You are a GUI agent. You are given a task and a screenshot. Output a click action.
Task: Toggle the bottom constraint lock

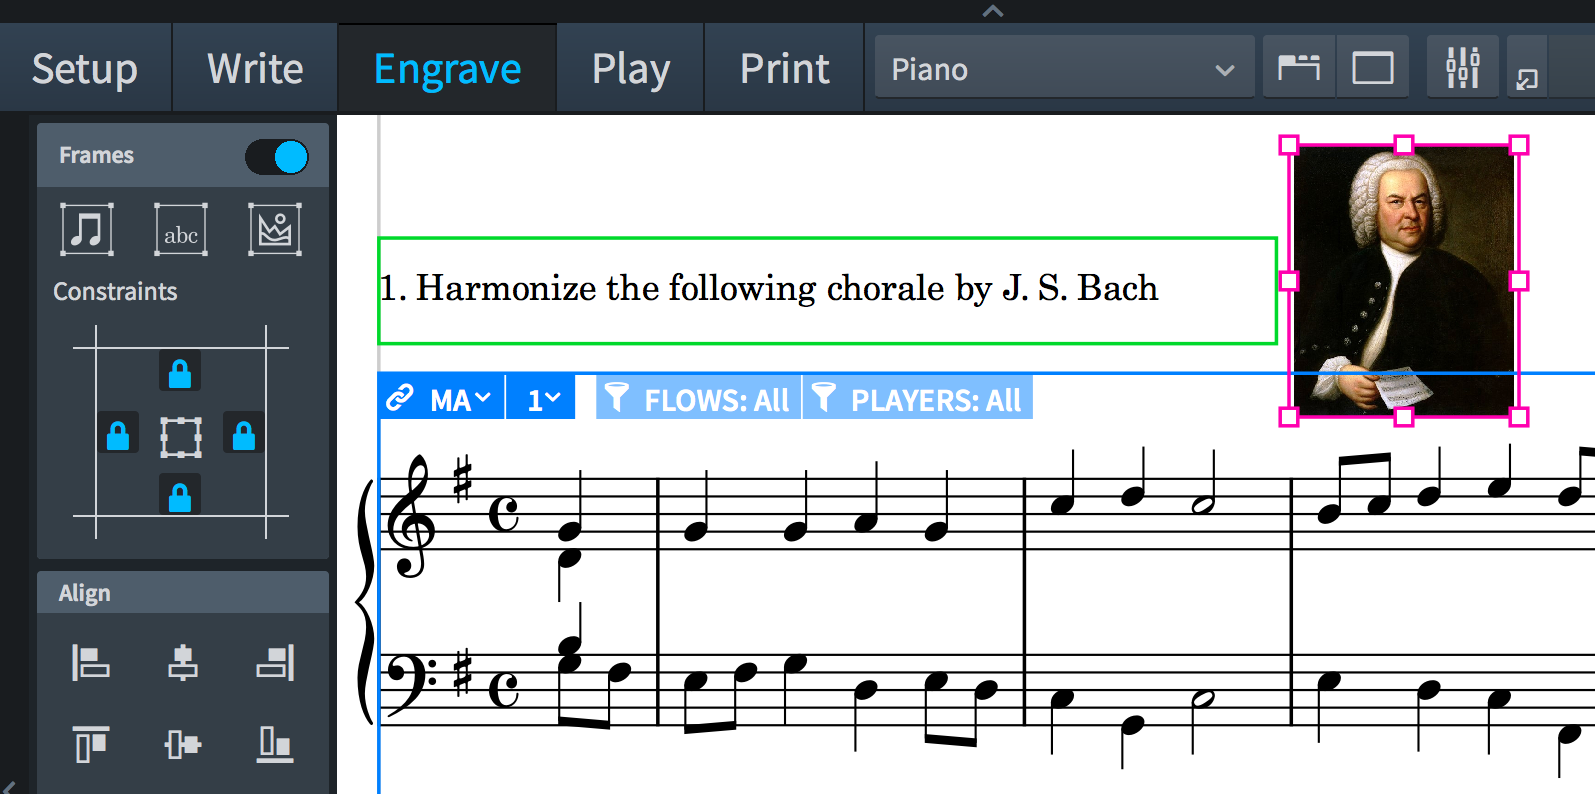click(x=180, y=495)
